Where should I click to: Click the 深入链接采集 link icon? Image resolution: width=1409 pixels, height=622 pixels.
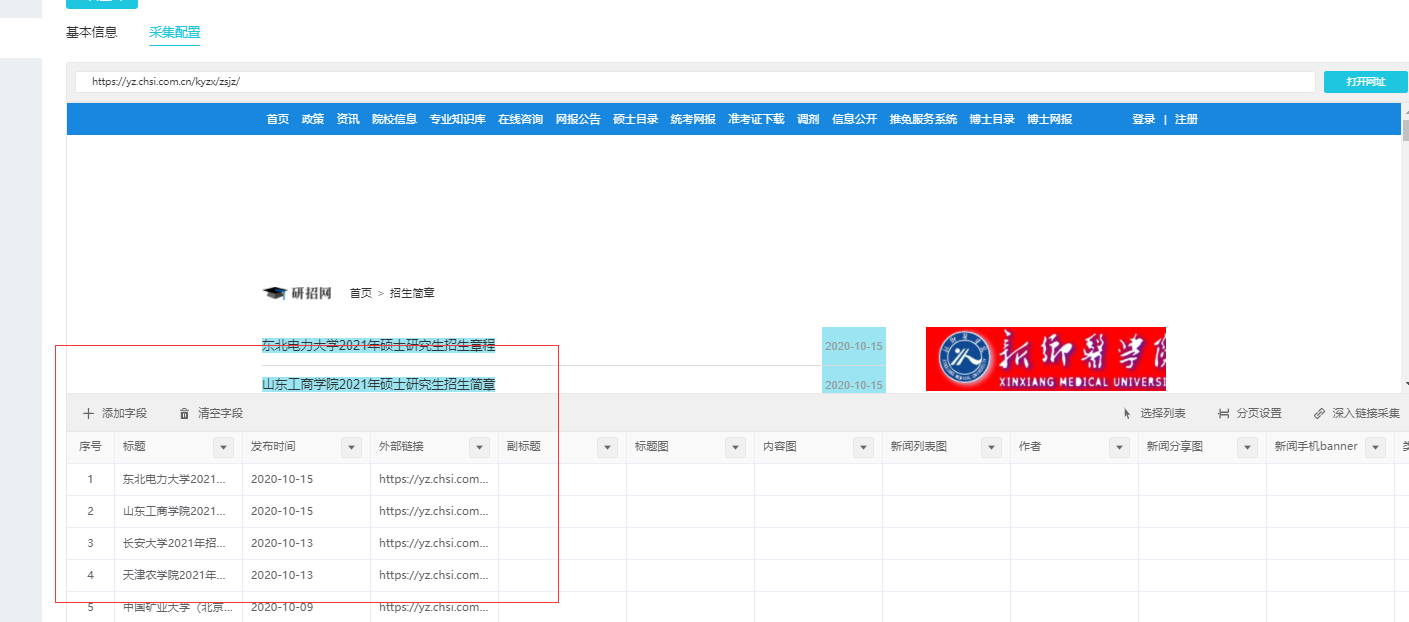(x=1319, y=413)
